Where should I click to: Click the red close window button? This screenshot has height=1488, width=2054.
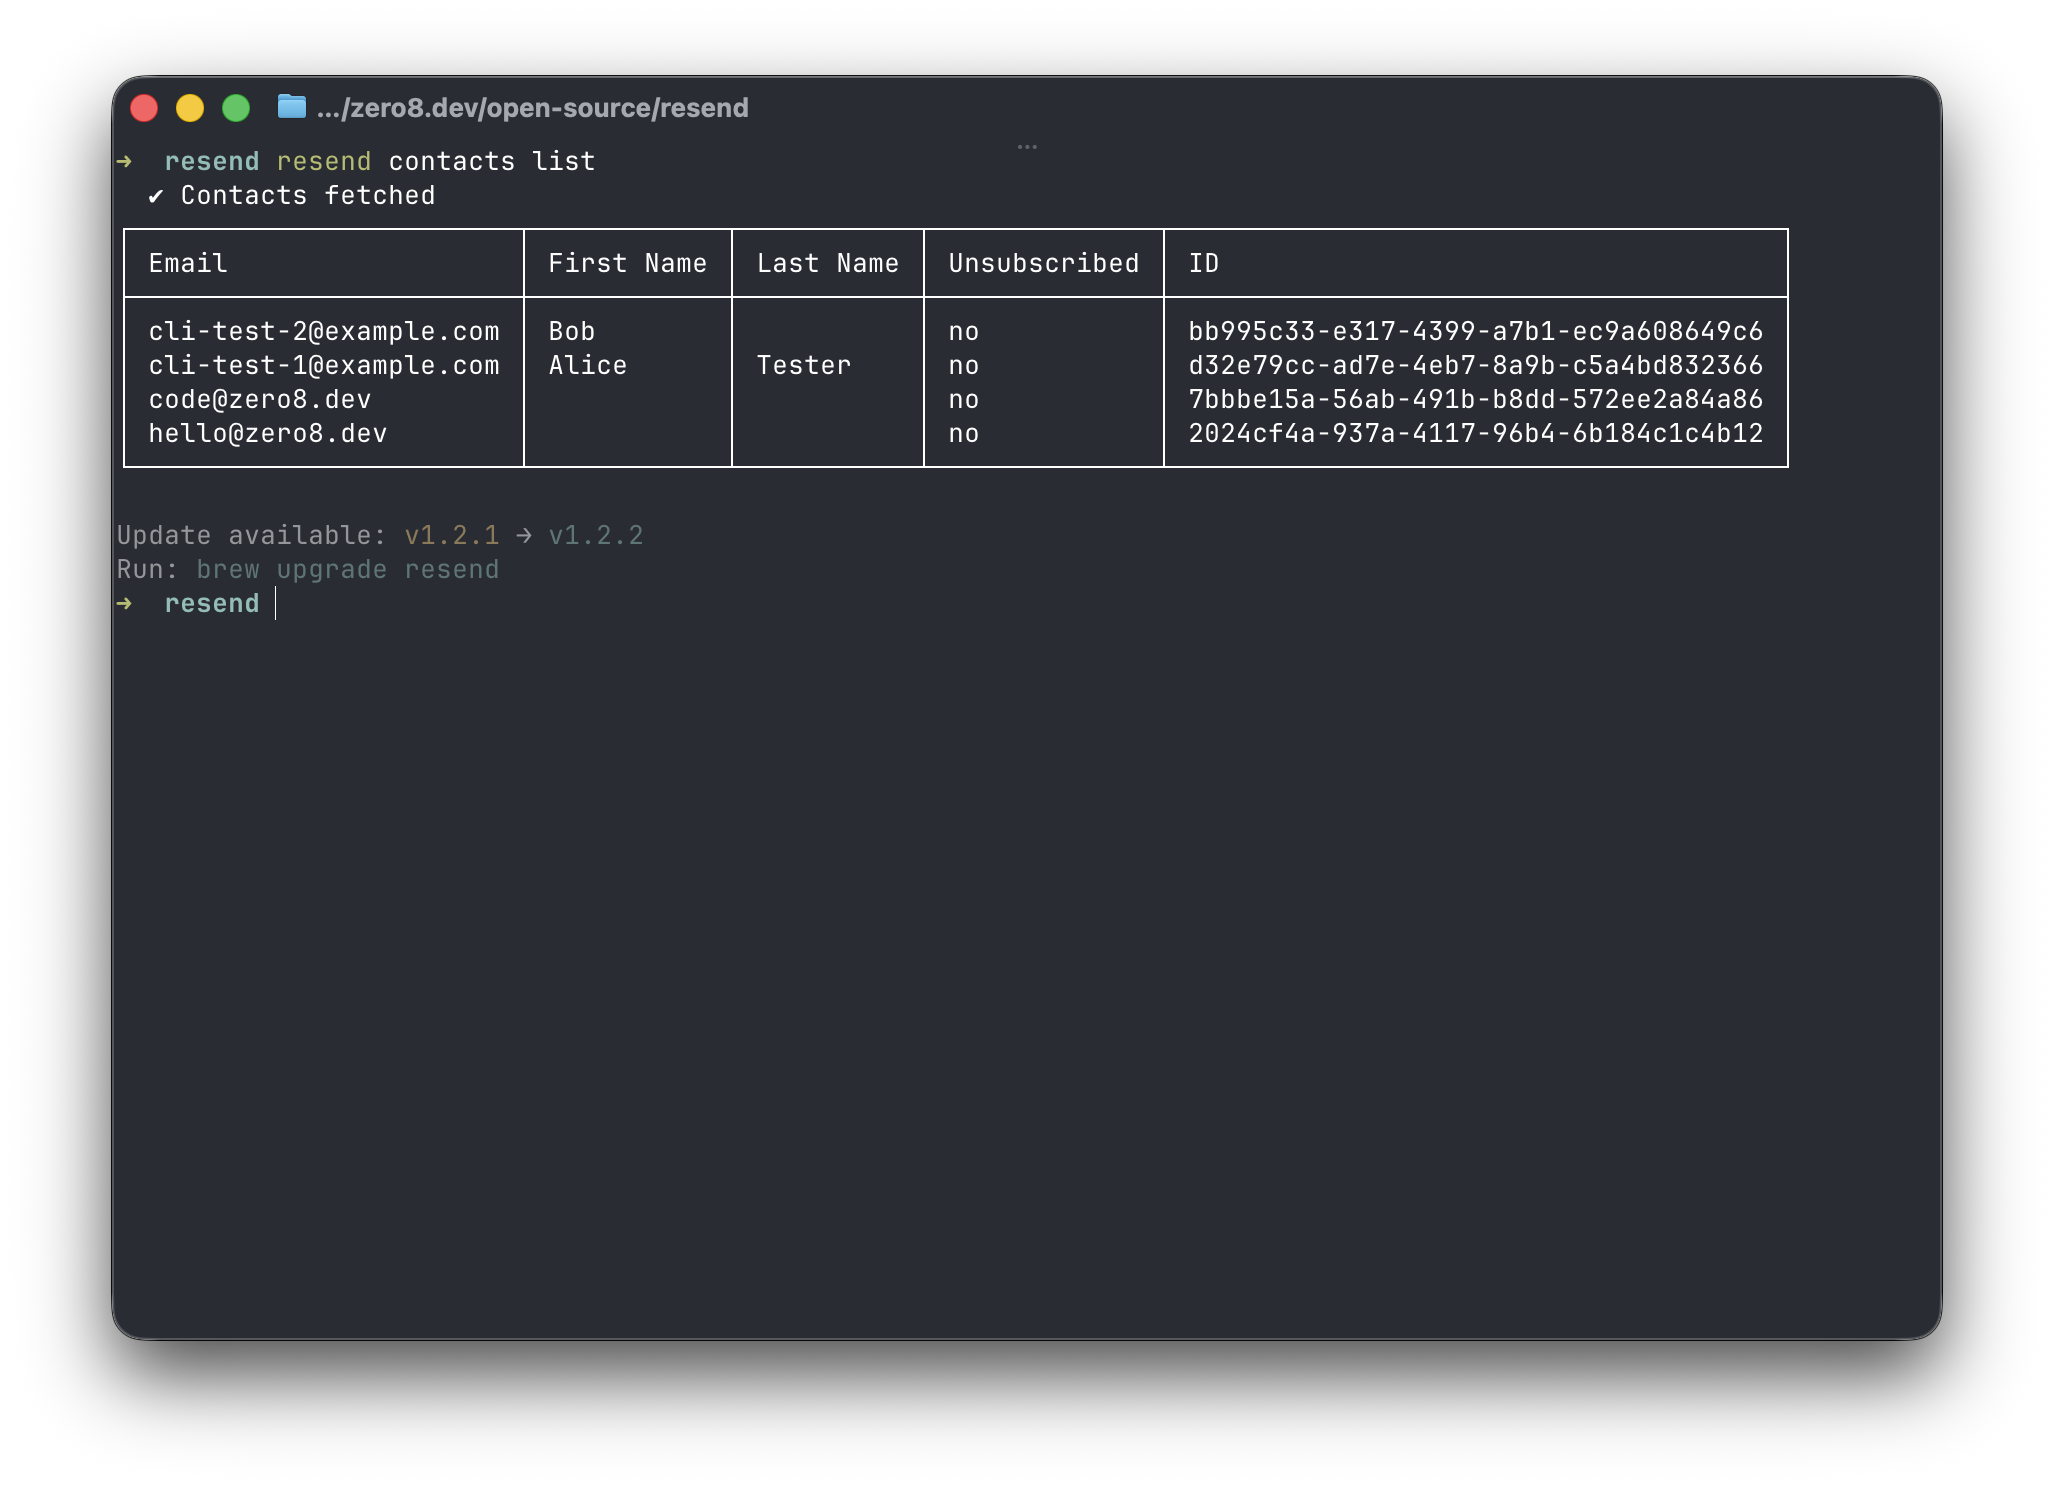[x=144, y=108]
